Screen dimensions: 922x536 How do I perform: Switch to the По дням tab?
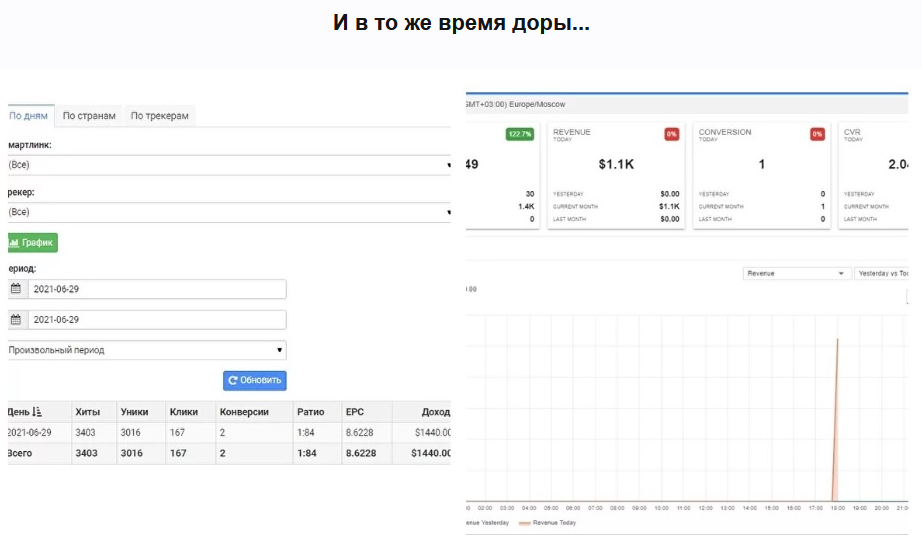tap(28, 116)
